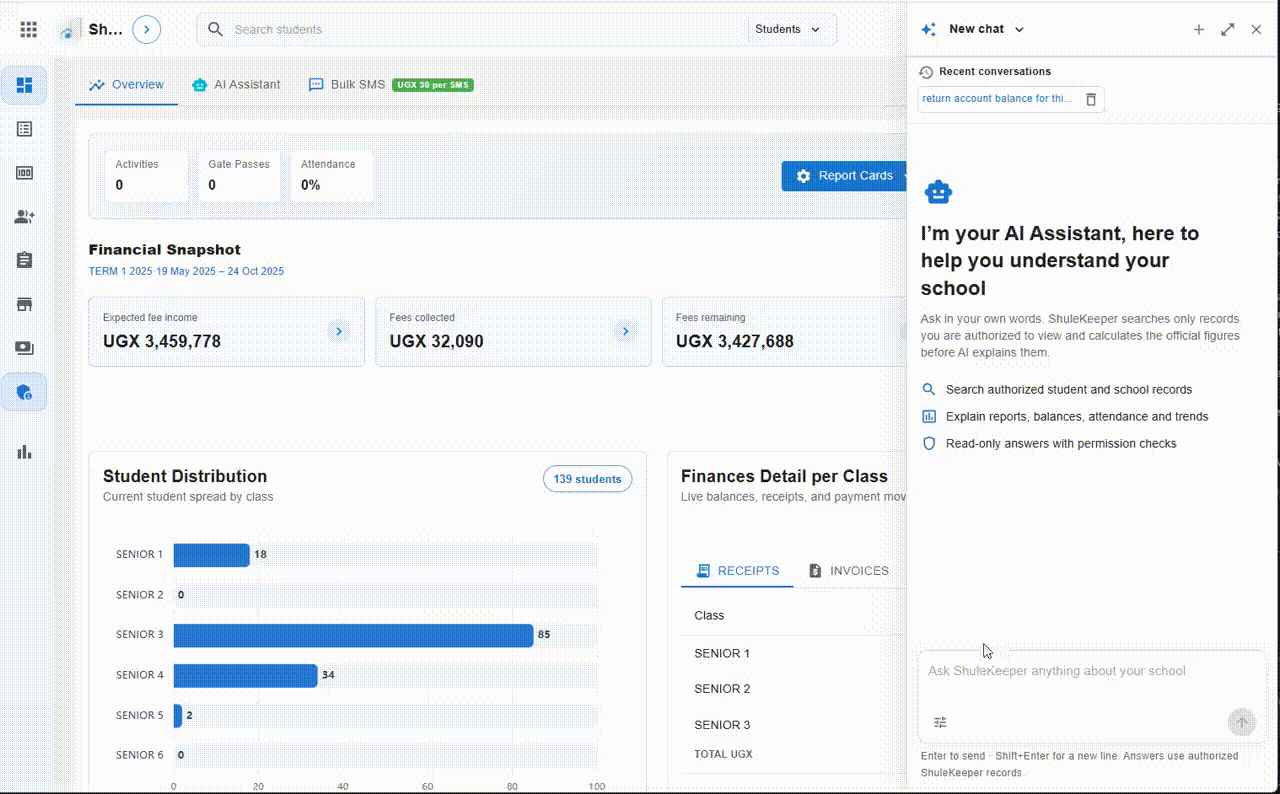
Task: Click the SENIOR 4 distribution bar
Action: pyautogui.click(x=245, y=675)
